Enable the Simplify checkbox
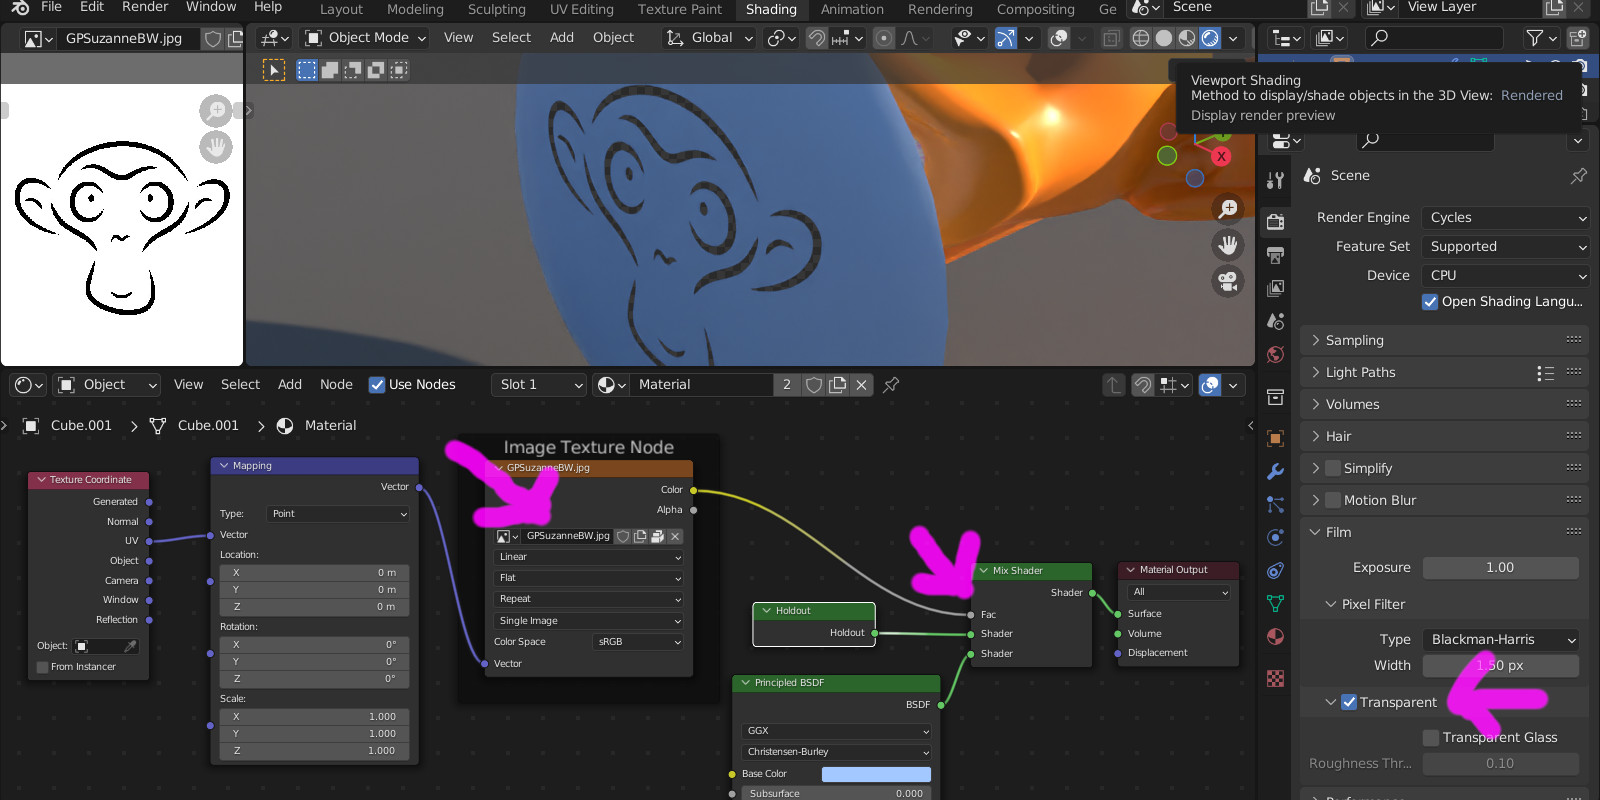 (1333, 468)
